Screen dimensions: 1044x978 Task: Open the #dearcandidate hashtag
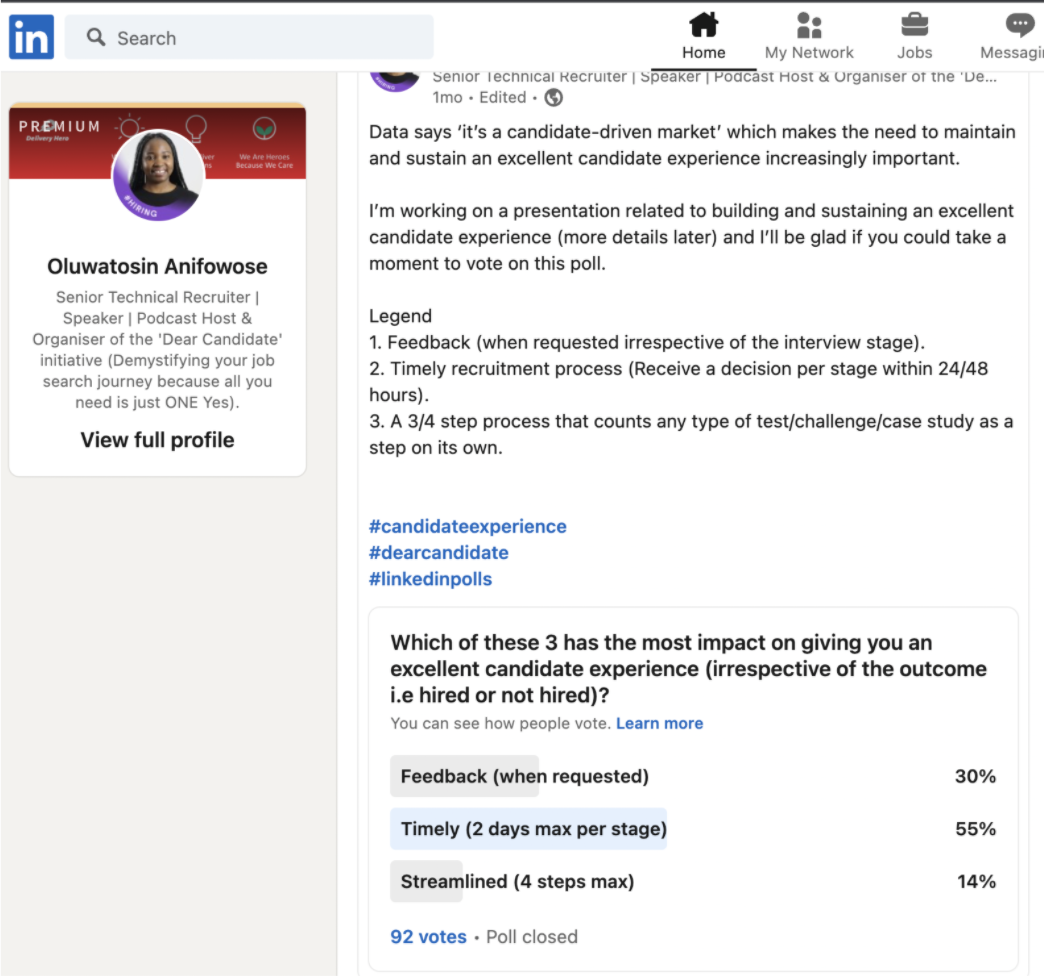point(438,553)
